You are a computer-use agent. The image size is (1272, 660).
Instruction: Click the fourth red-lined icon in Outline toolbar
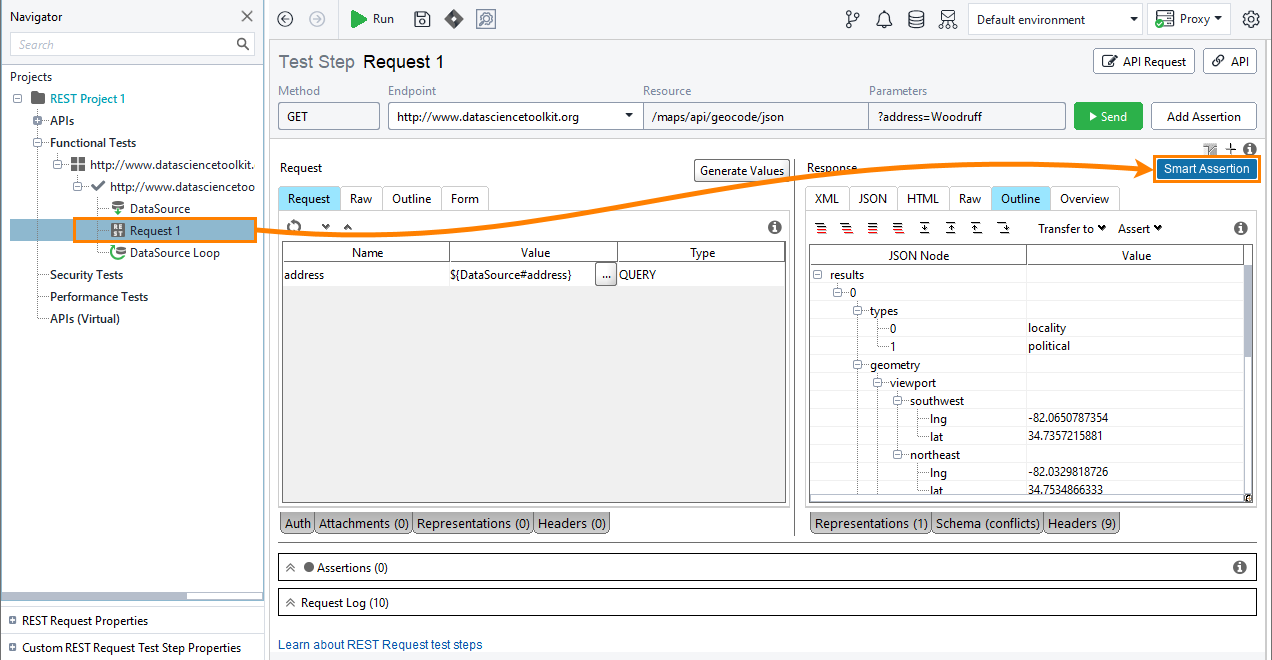(x=898, y=228)
